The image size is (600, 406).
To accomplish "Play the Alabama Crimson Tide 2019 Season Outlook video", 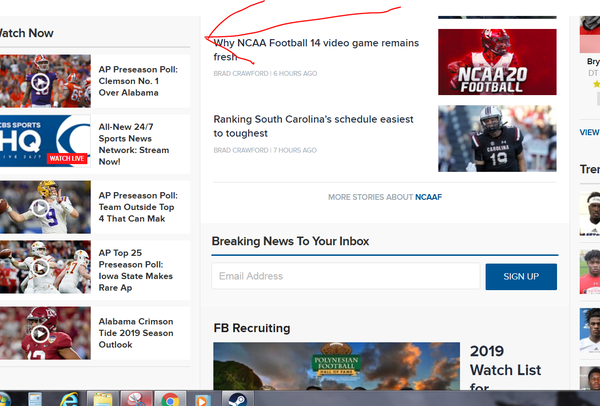I will click(40, 334).
